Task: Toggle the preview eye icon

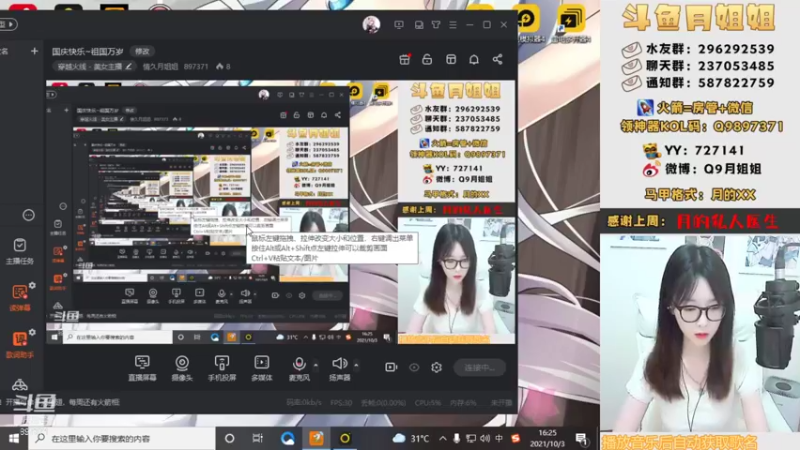Action: click(414, 367)
